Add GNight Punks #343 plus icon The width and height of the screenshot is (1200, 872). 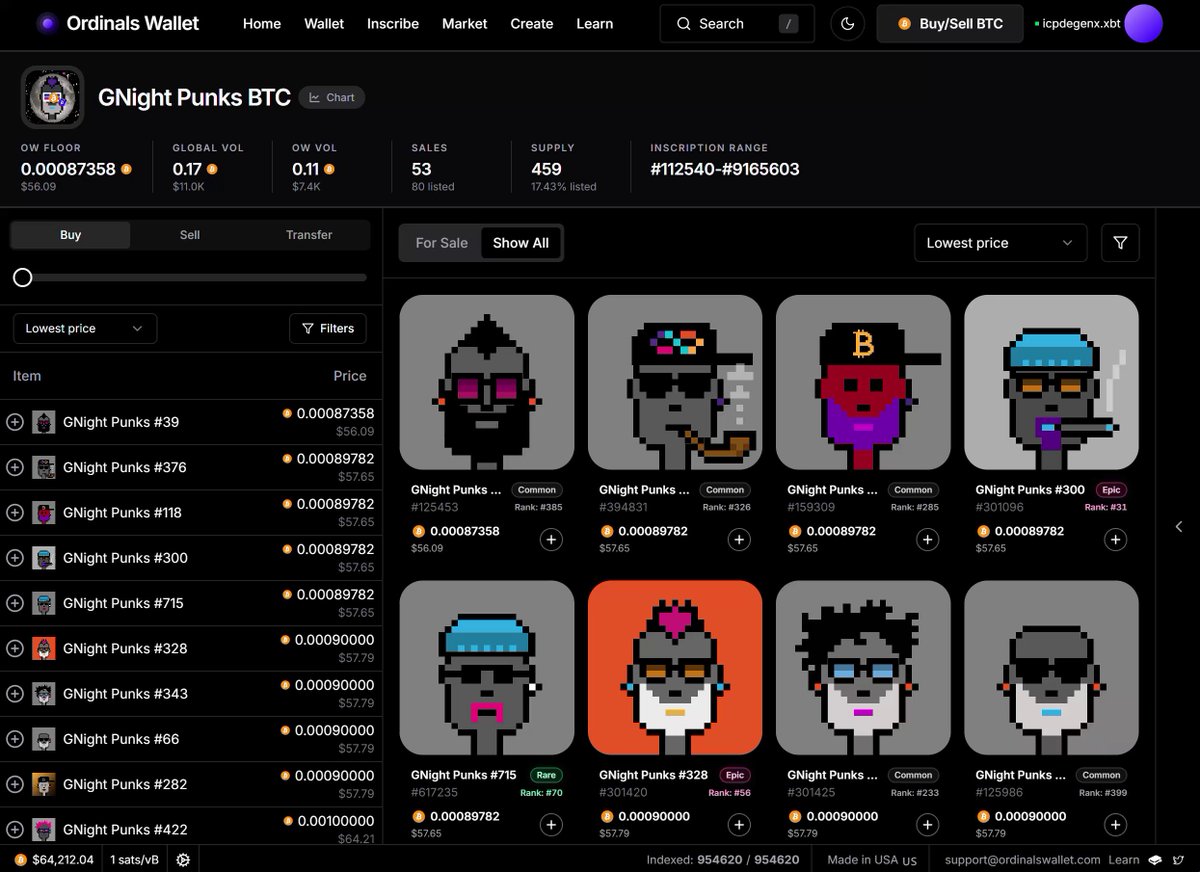[15, 693]
